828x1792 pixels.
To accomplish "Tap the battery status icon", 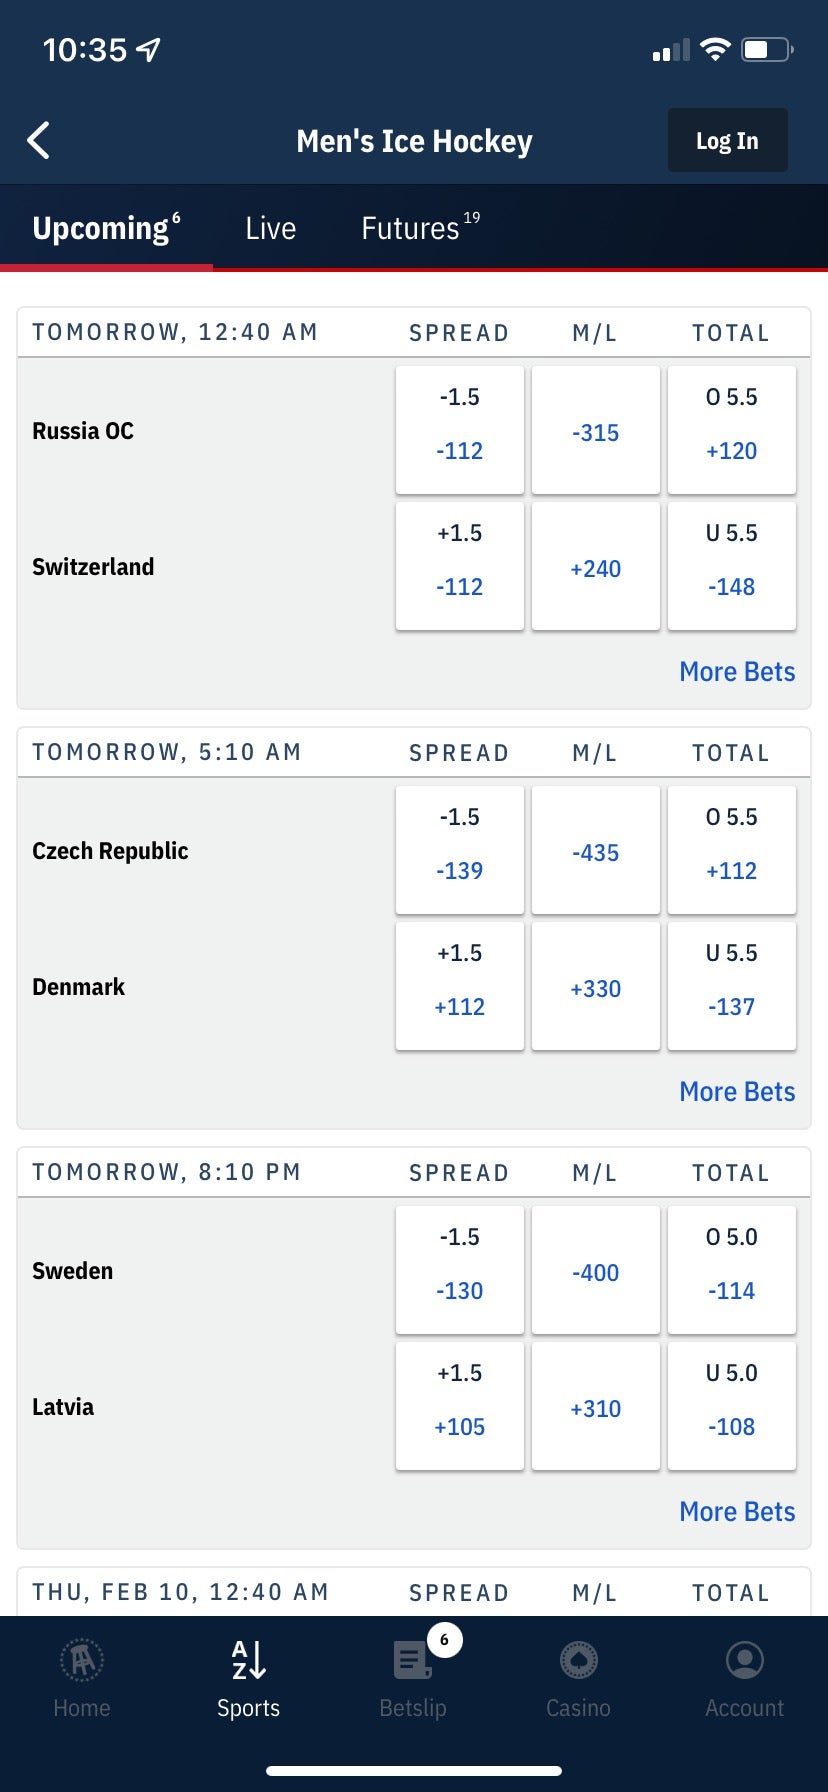I will click(766, 49).
